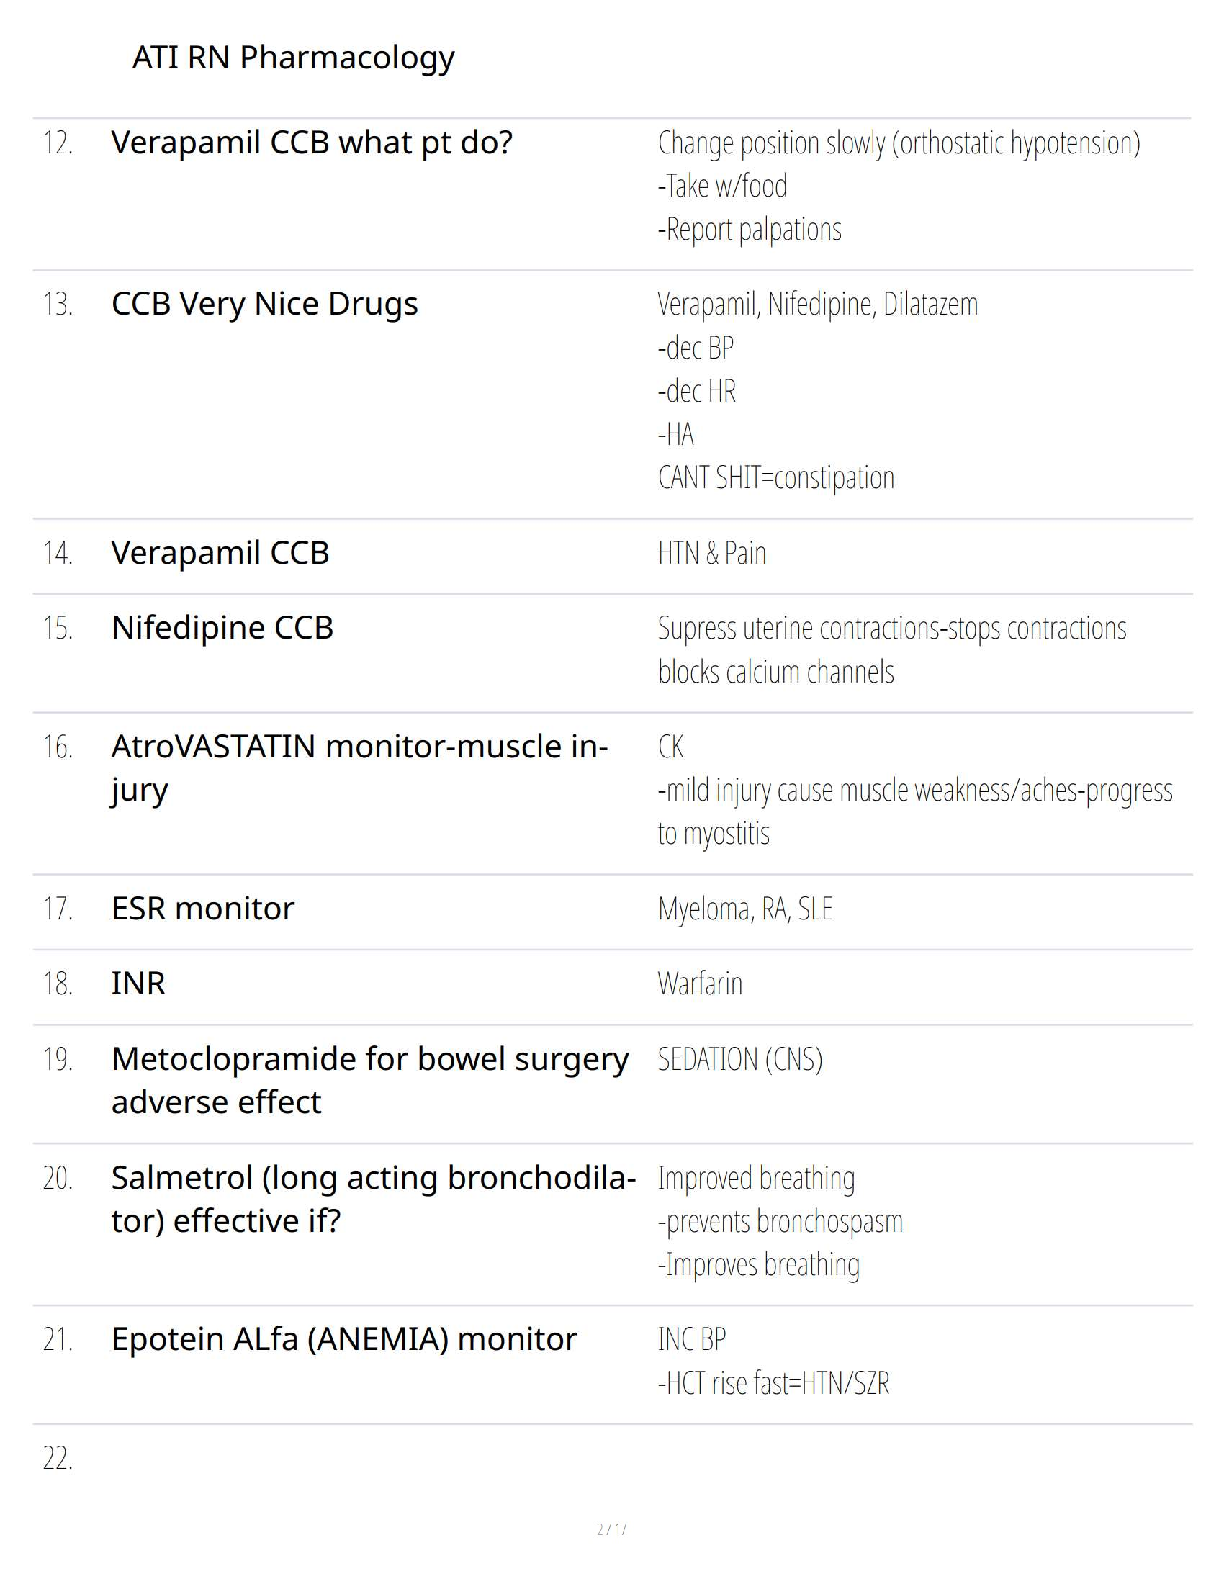Select the 'Nifedipine CCB' term
1224x1584 pixels.
point(222,628)
